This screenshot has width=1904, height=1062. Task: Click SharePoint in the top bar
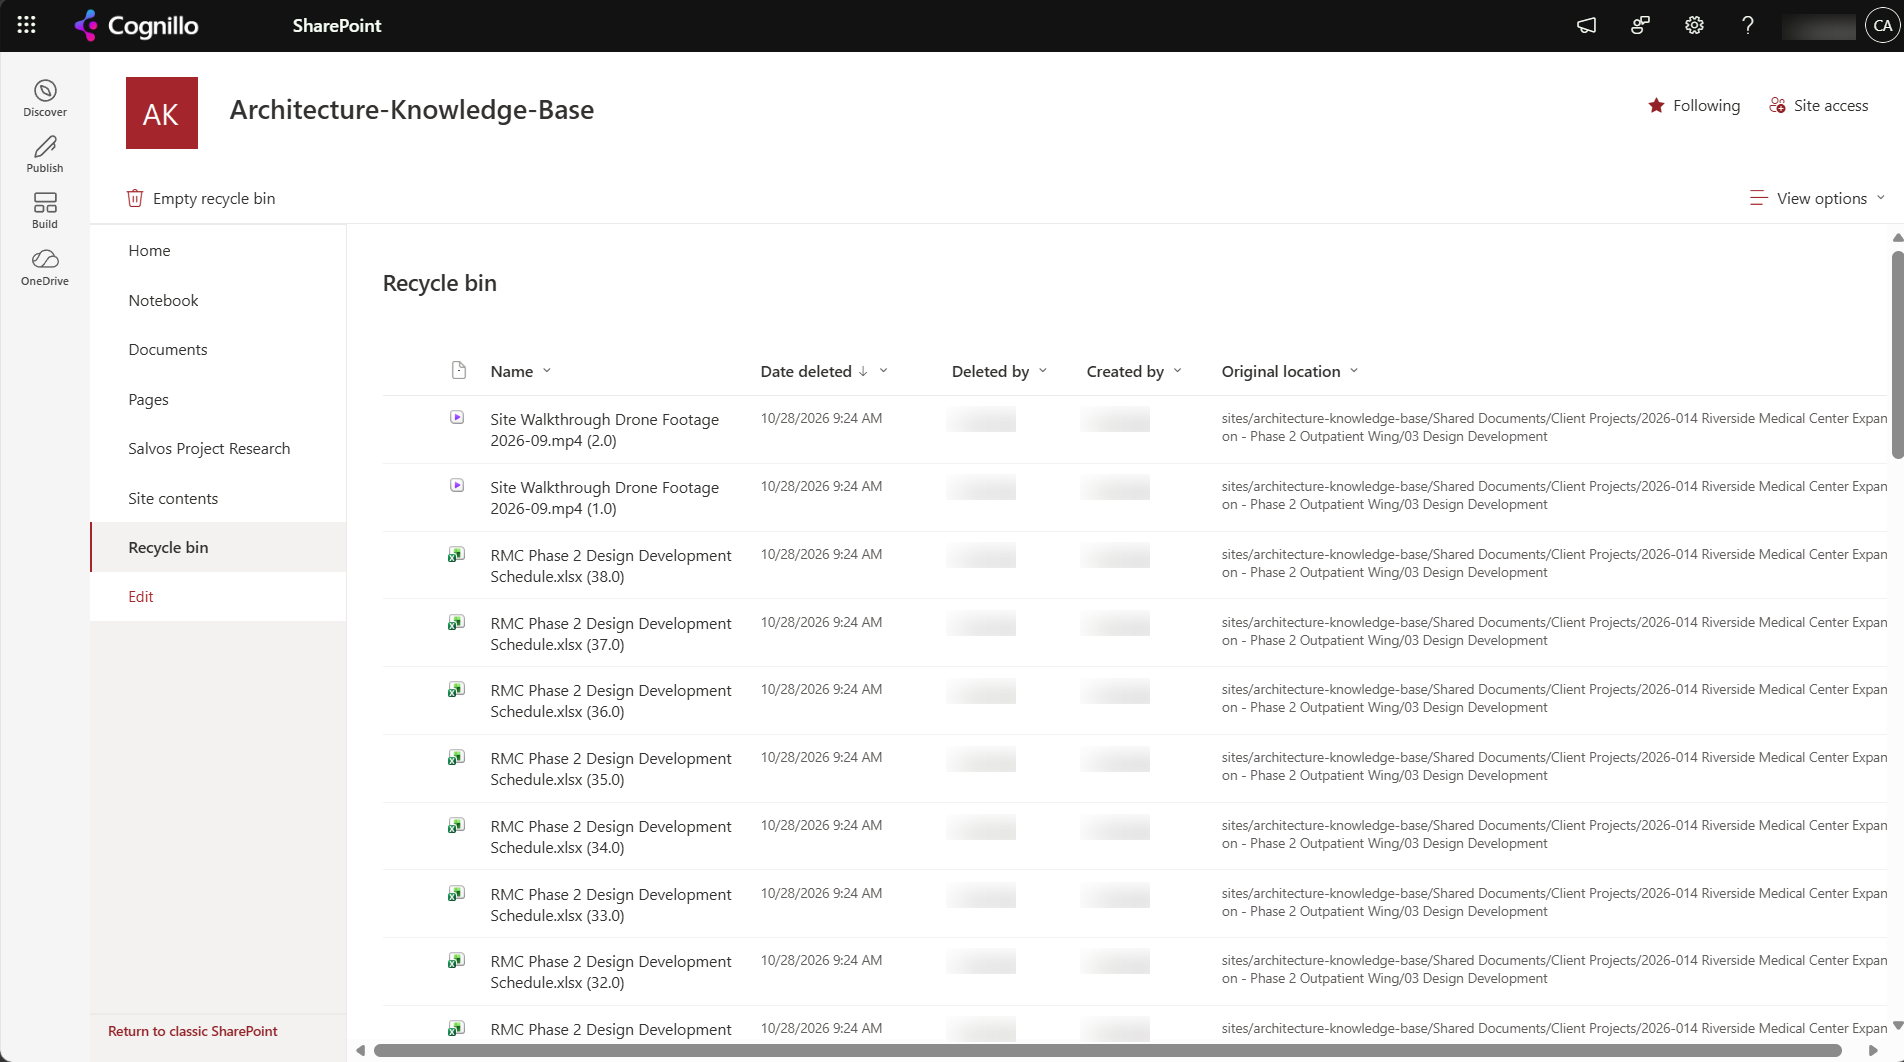(x=337, y=25)
